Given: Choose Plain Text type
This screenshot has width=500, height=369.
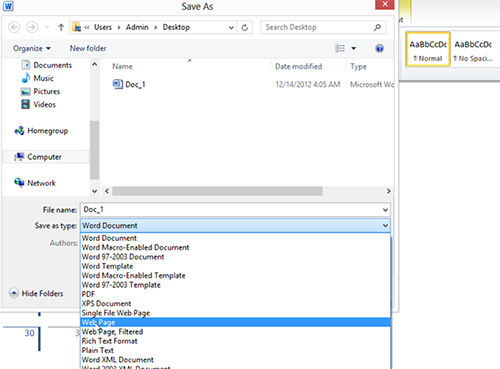Looking at the screenshot, I should point(236,350).
